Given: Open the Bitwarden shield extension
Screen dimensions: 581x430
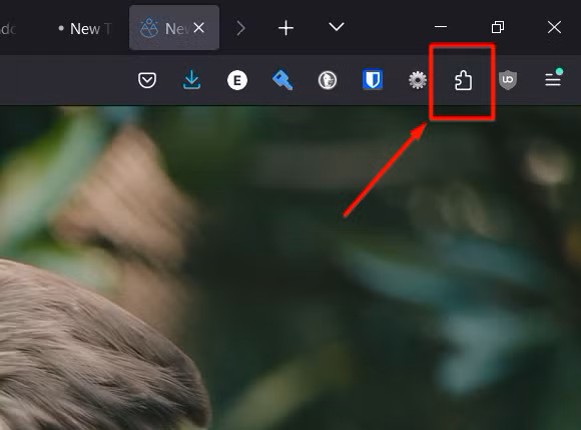Looking at the screenshot, I should 372,80.
